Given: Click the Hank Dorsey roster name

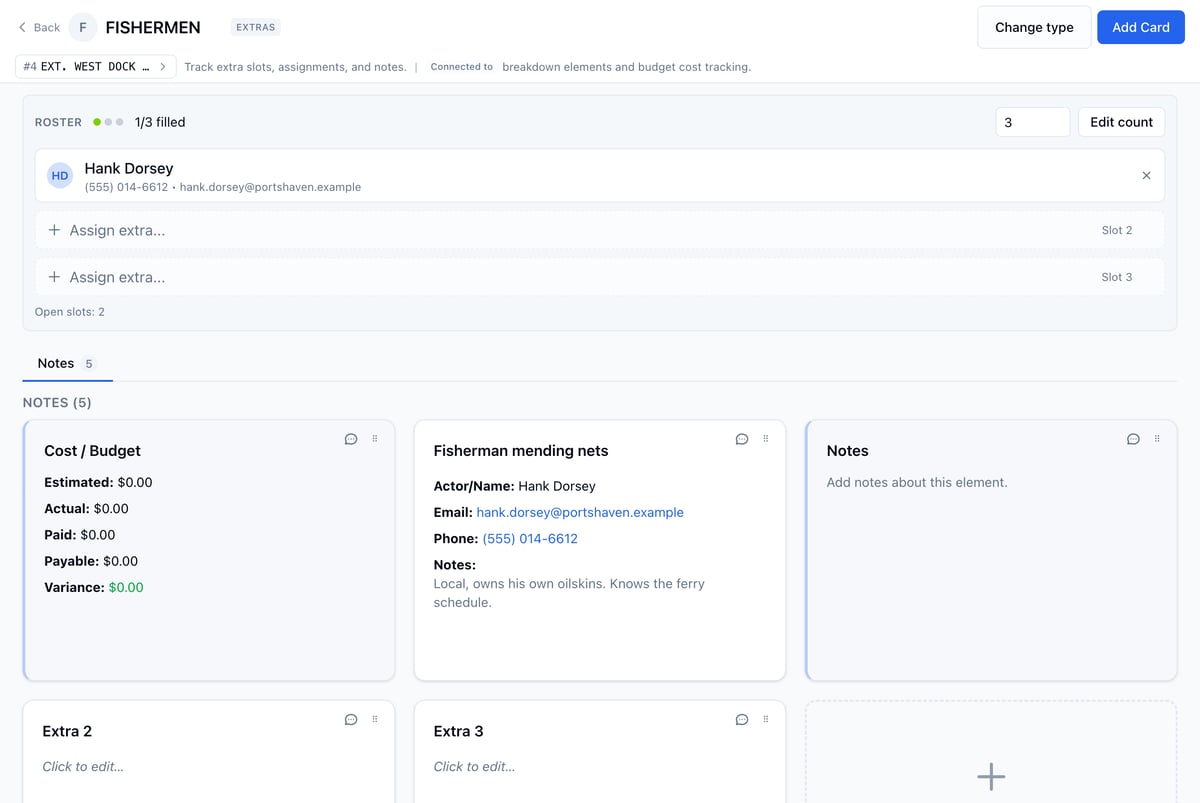Looking at the screenshot, I should 129,168.
